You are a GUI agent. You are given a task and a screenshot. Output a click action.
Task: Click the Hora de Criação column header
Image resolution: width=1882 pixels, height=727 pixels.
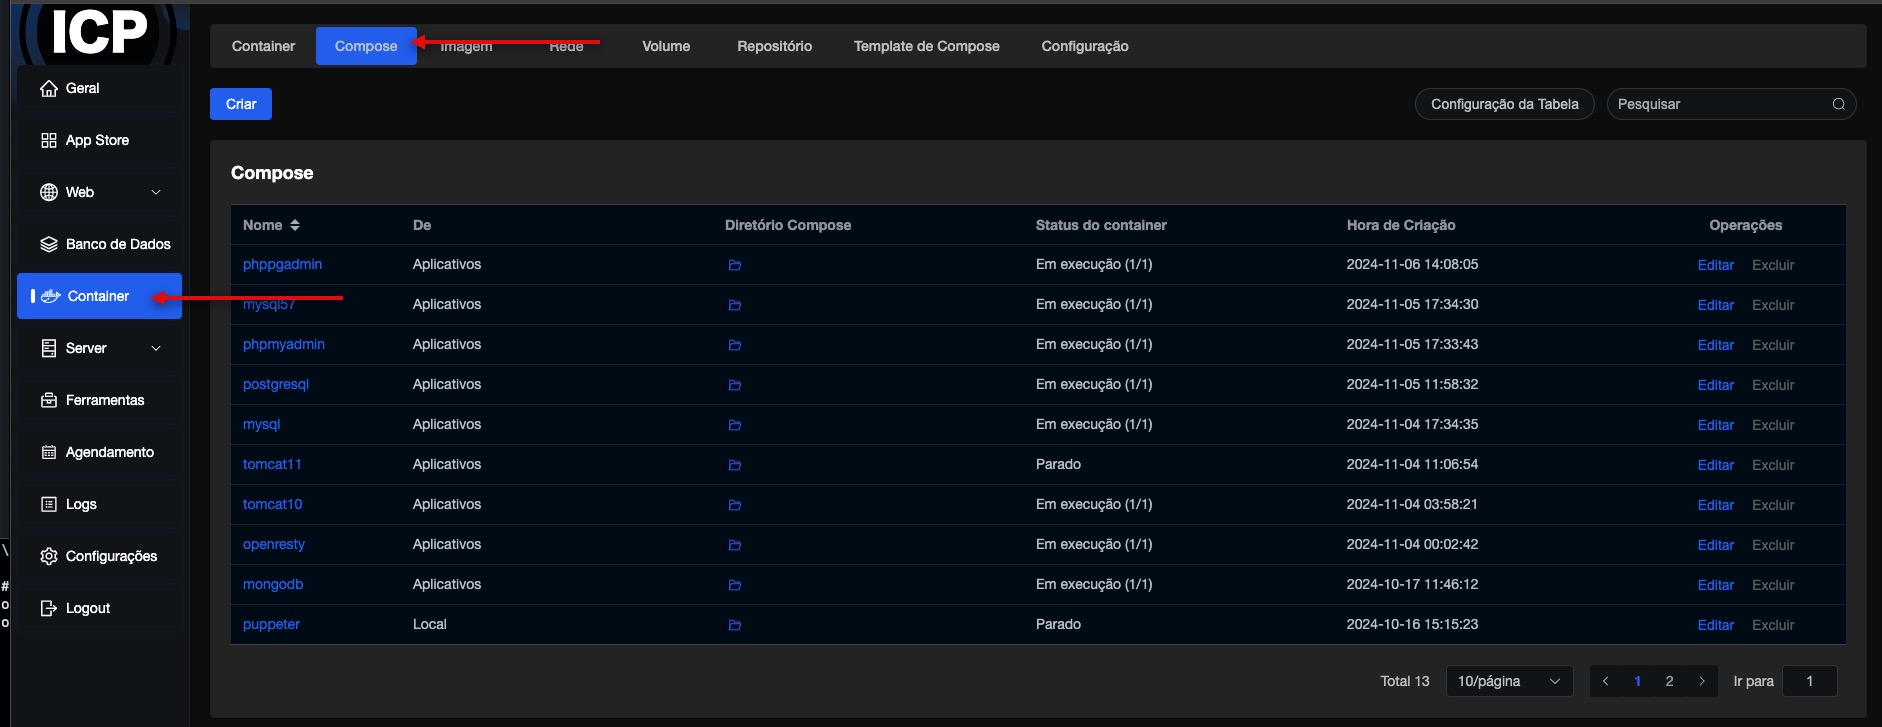[x=1401, y=225]
